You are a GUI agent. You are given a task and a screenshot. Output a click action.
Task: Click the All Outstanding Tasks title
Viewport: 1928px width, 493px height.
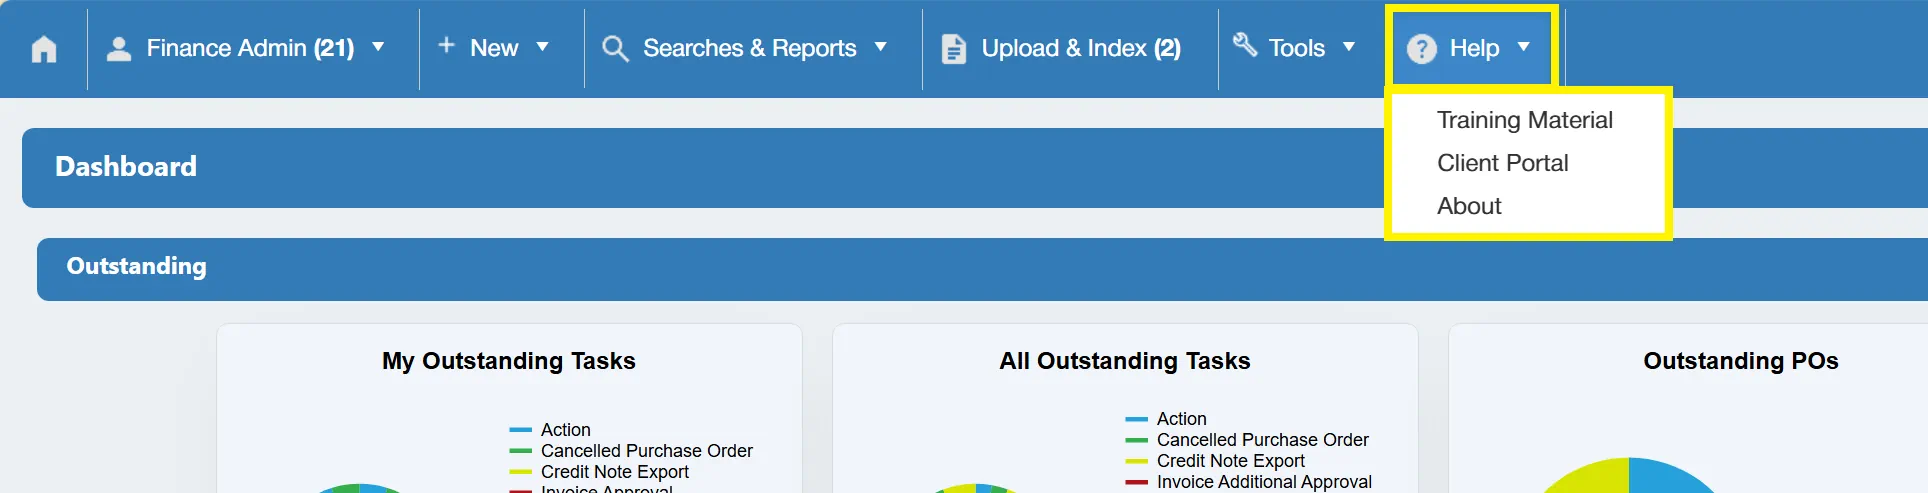tap(1125, 361)
